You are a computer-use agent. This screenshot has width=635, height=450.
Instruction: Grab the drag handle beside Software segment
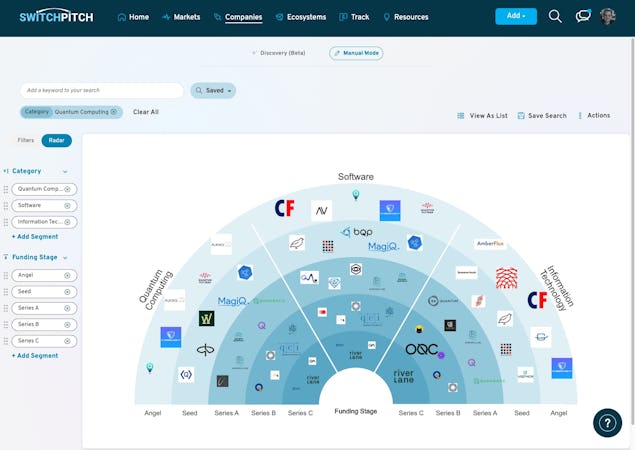tap(6, 206)
